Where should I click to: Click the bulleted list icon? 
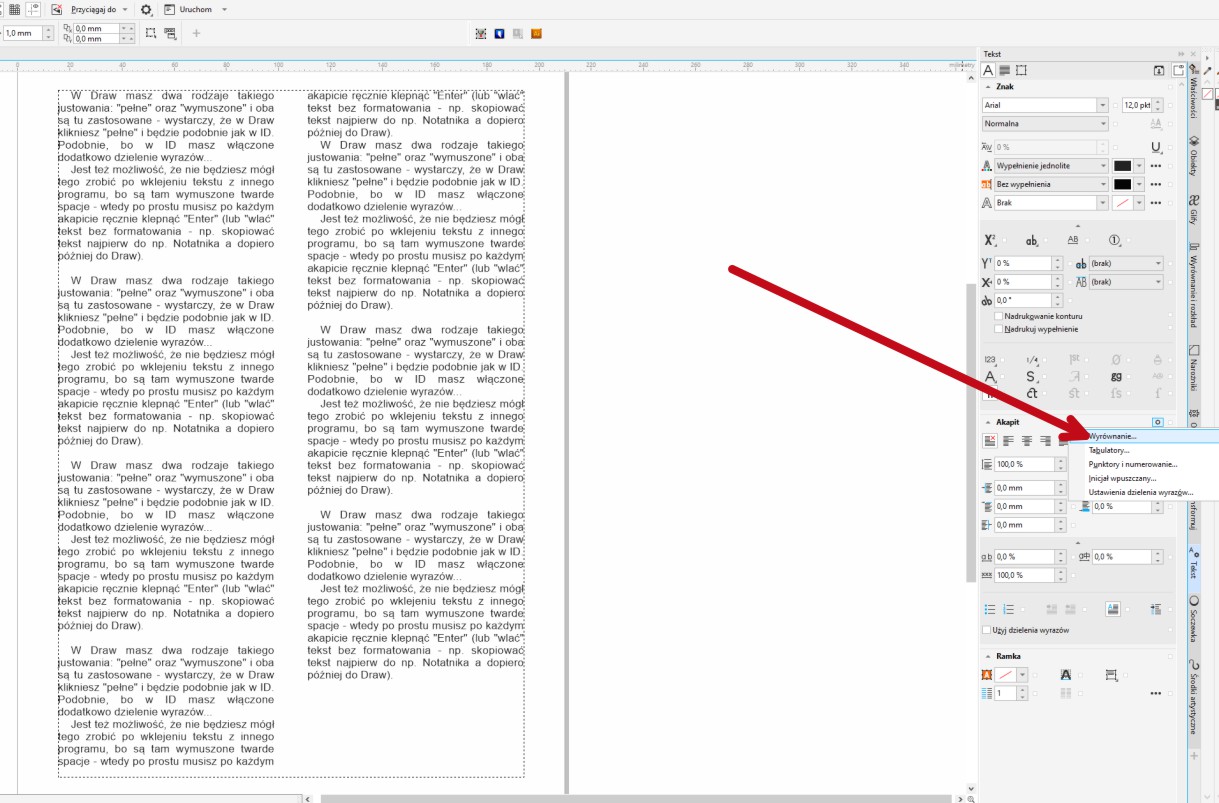tap(991, 609)
